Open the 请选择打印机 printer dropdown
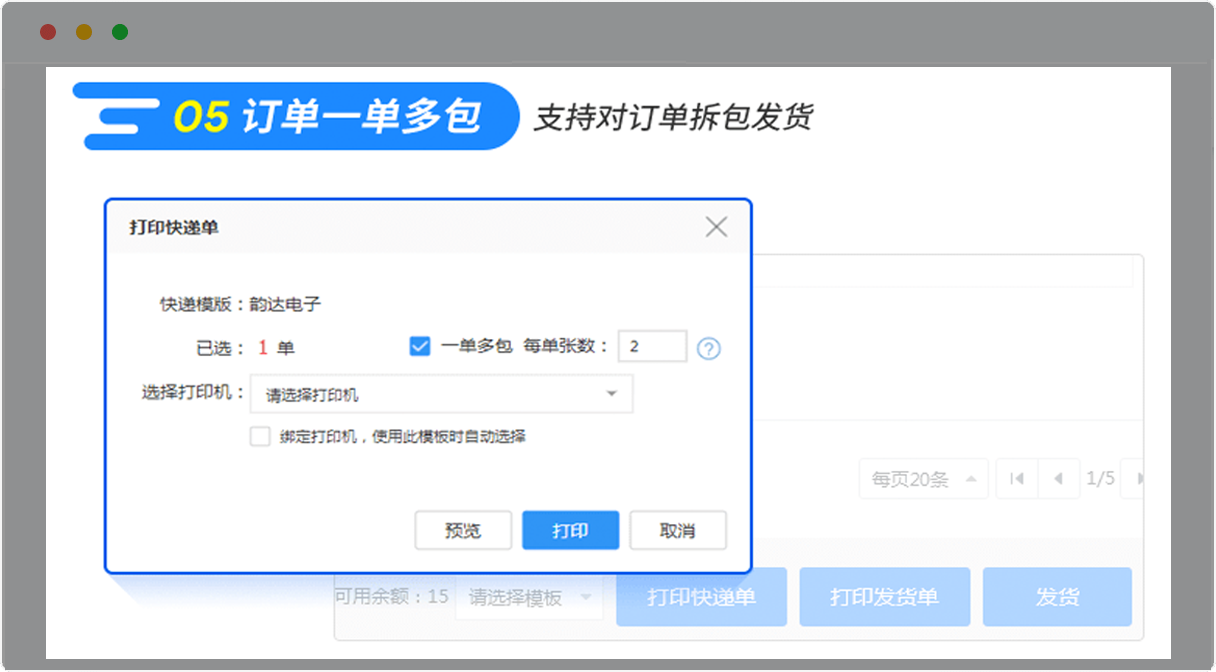The width and height of the screenshot is (1216, 672). tap(441, 394)
